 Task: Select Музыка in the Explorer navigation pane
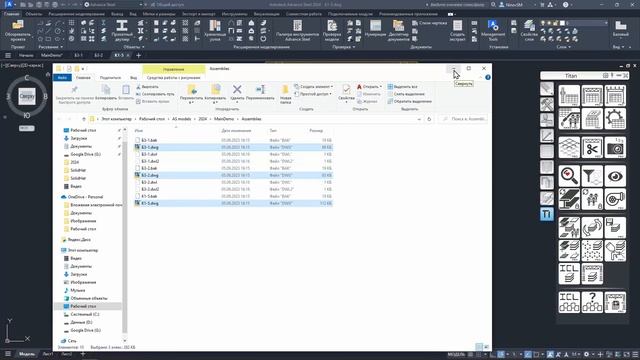click(x=78, y=290)
